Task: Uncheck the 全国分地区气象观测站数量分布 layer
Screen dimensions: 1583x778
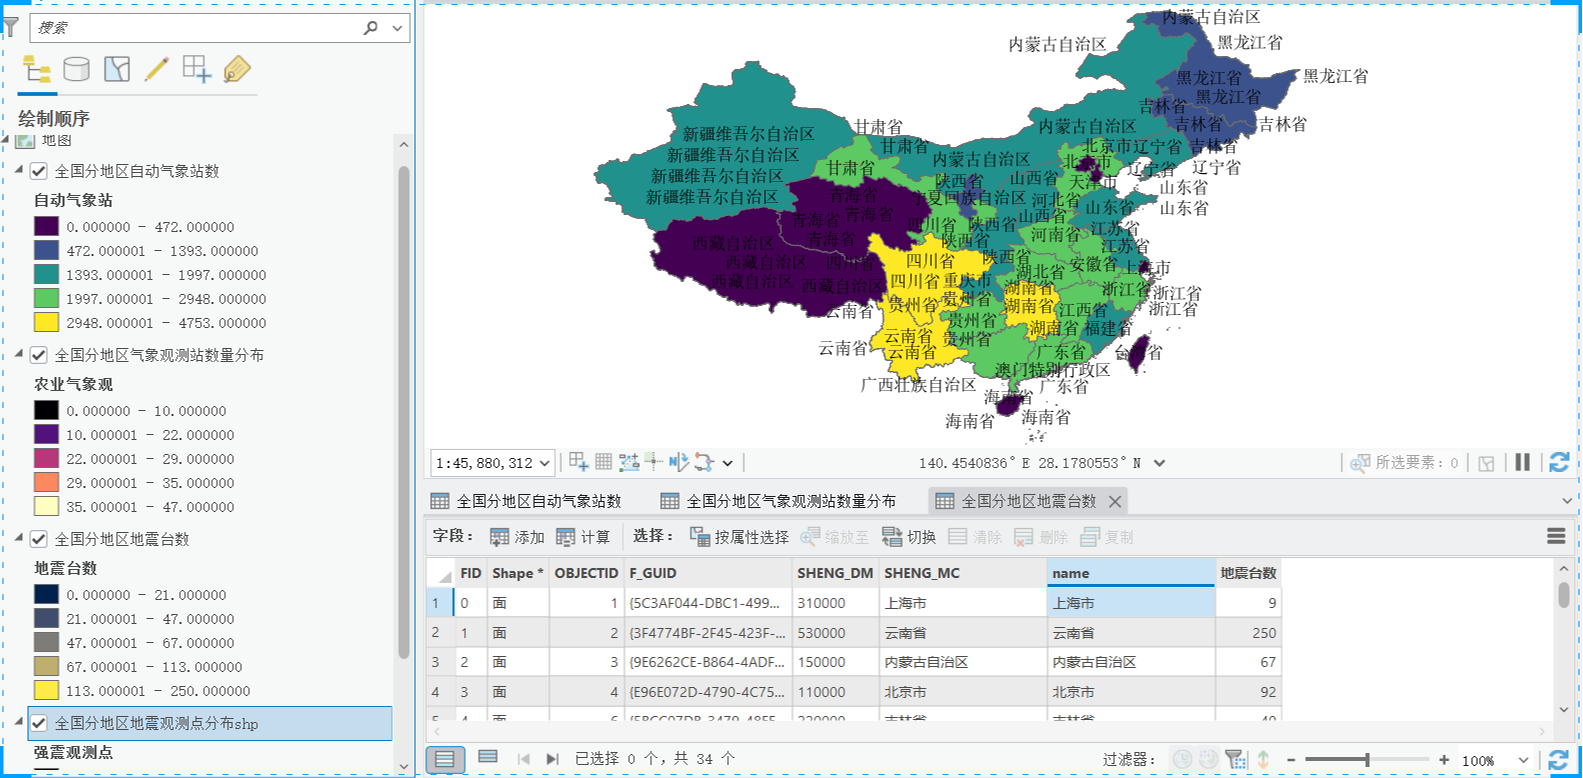Action: (x=39, y=355)
